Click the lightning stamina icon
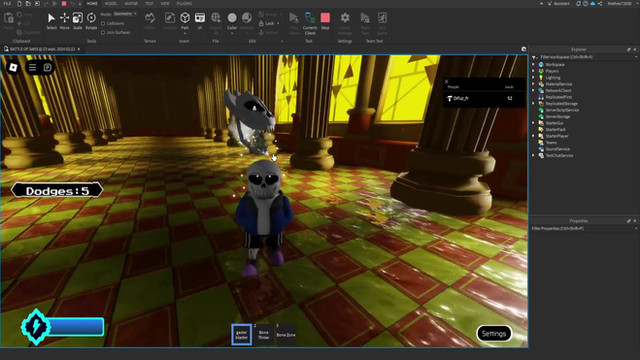The image size is (640, 360). click(36, 327)
